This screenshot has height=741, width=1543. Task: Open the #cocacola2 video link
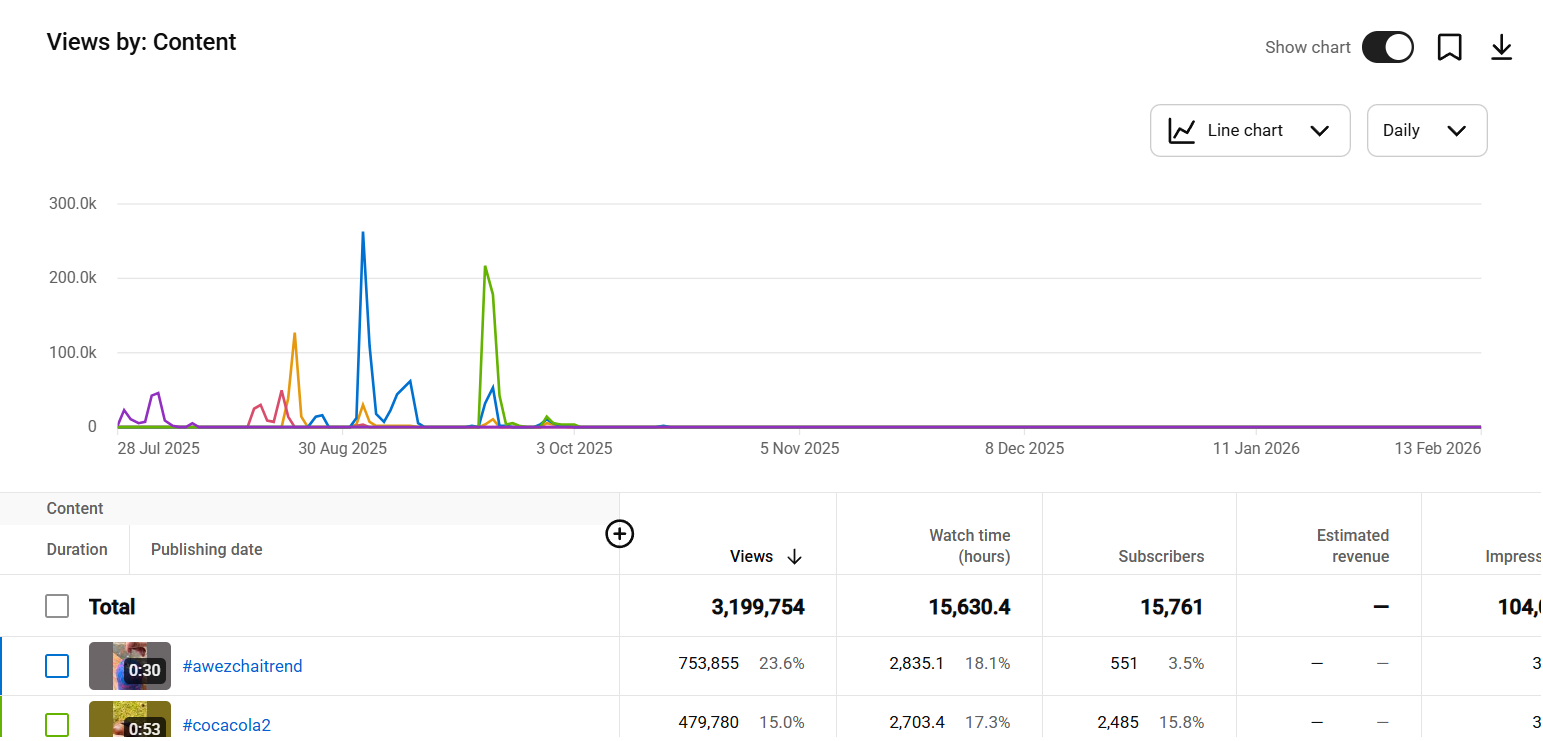pyautogui.click(x=226, y=725)
